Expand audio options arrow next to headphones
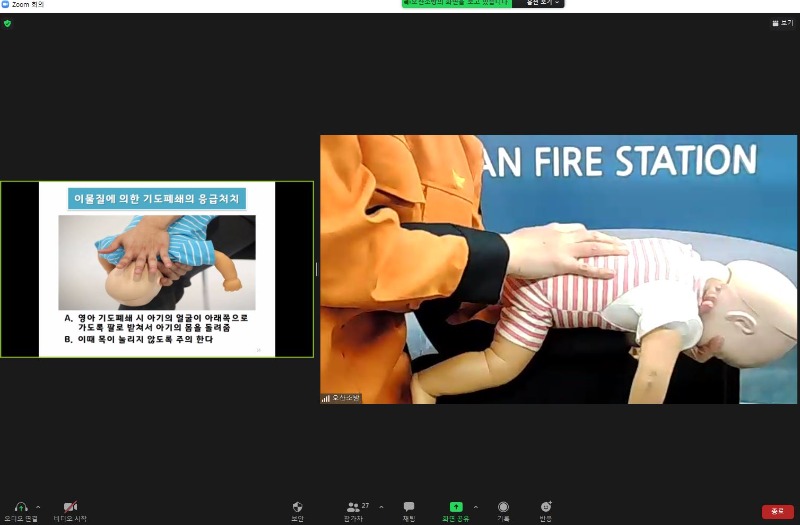The image size is (800, 525). coord(38,507)
